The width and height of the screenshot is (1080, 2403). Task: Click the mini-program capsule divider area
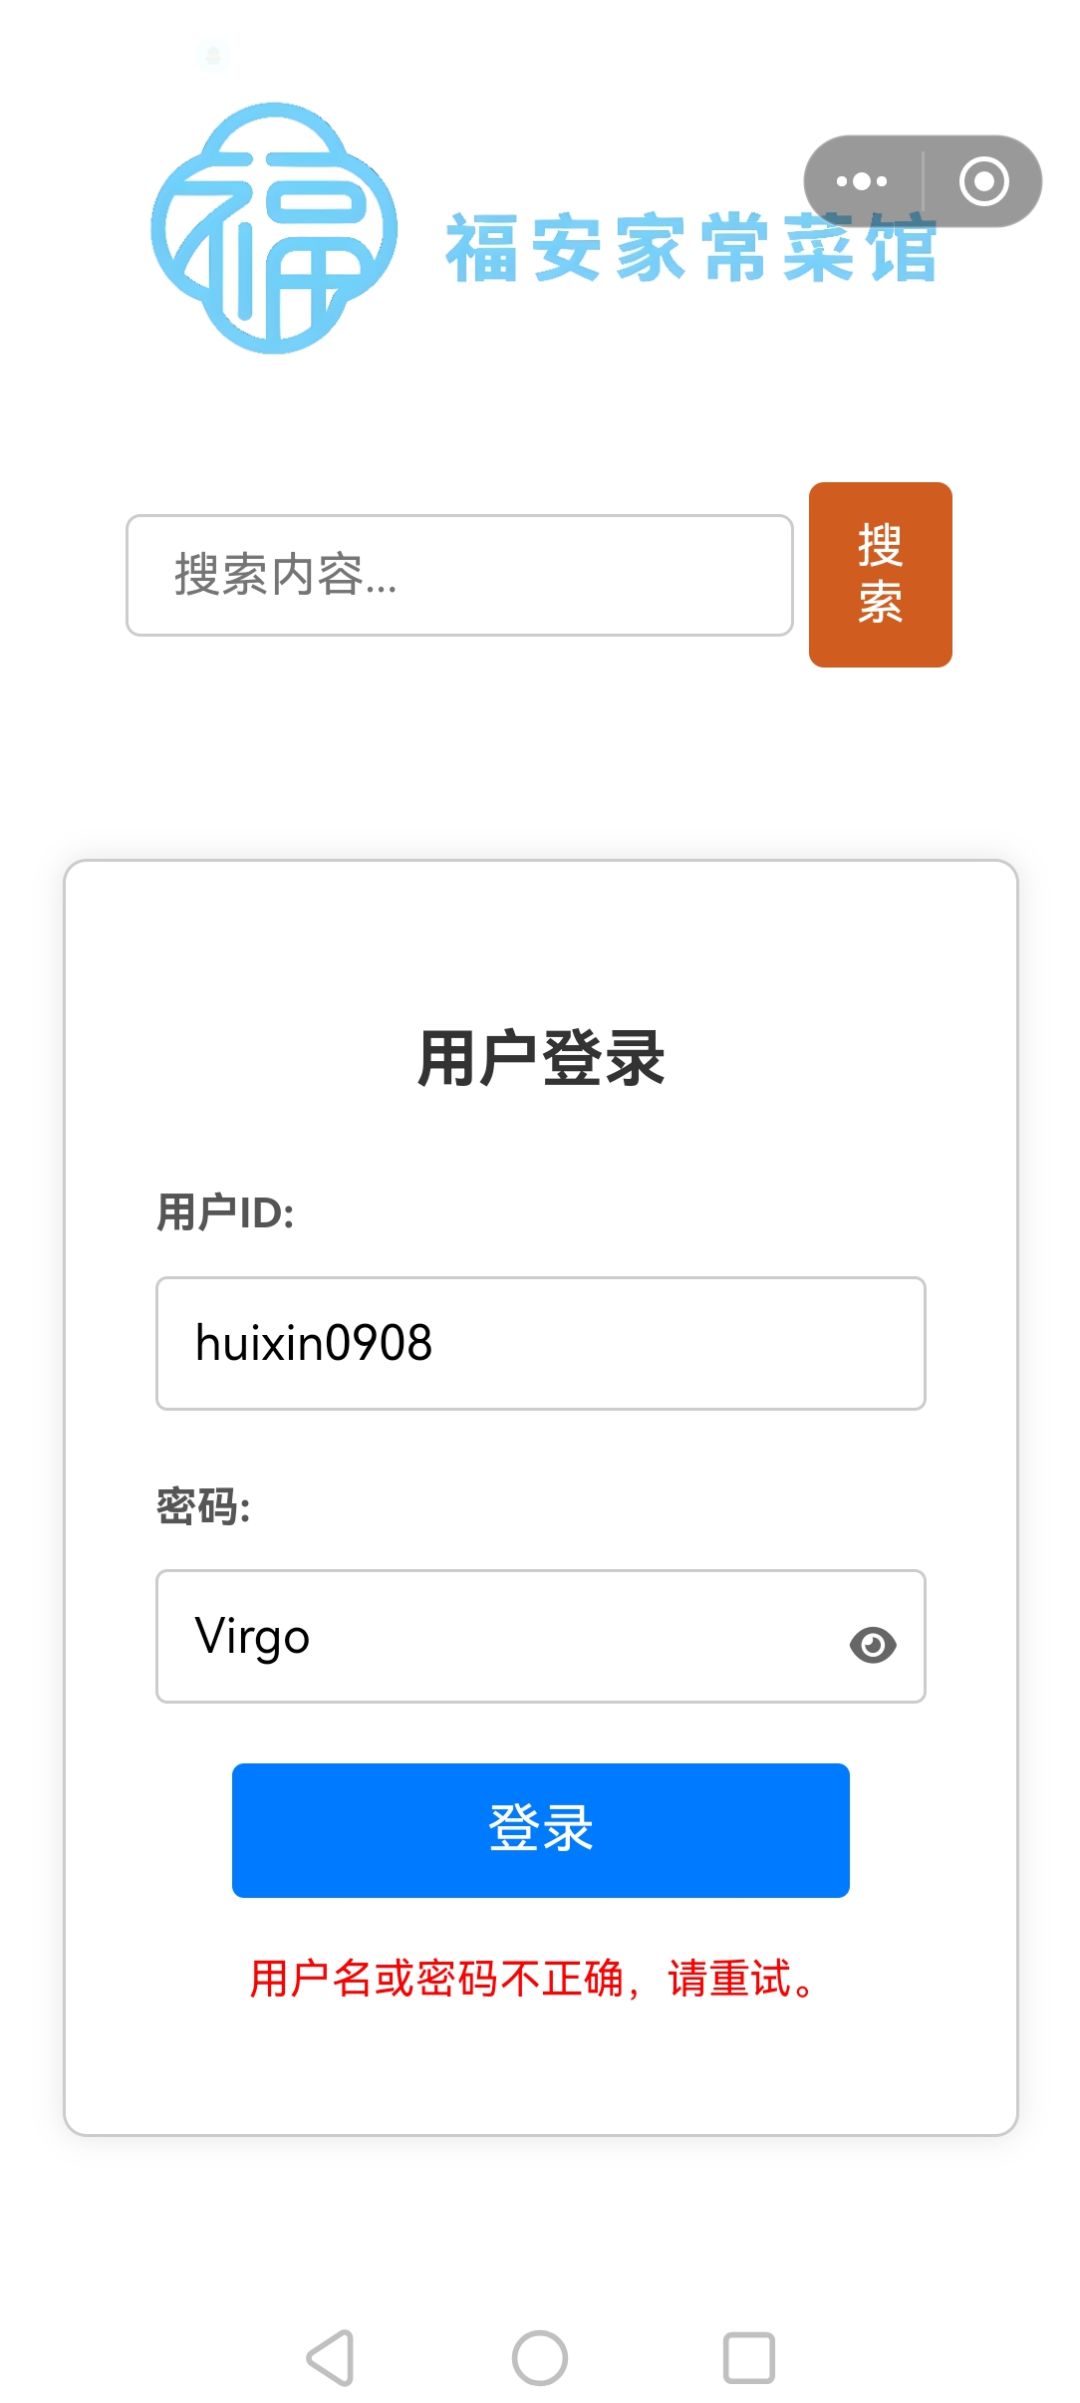923,181
